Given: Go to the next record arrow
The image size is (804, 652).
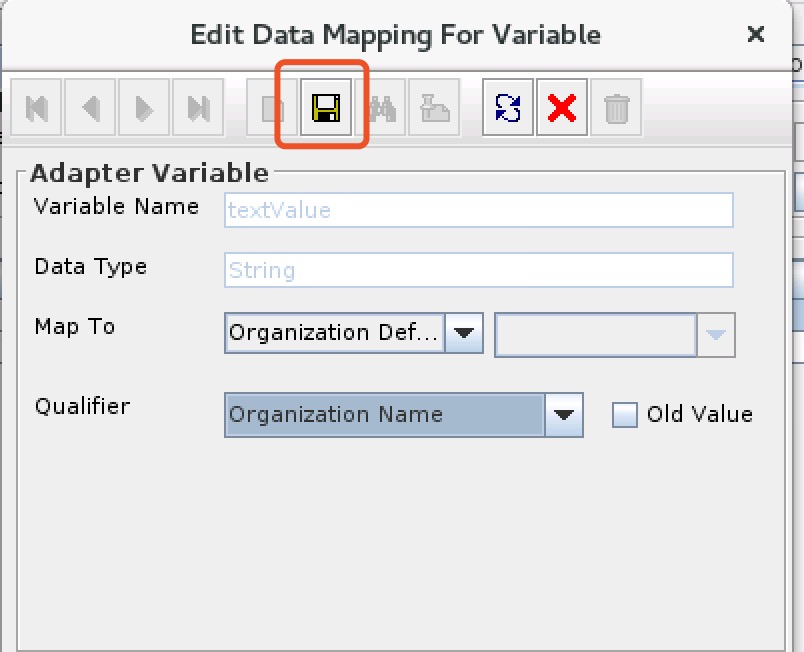Looking at the screenshot, I should coord(144,107).
